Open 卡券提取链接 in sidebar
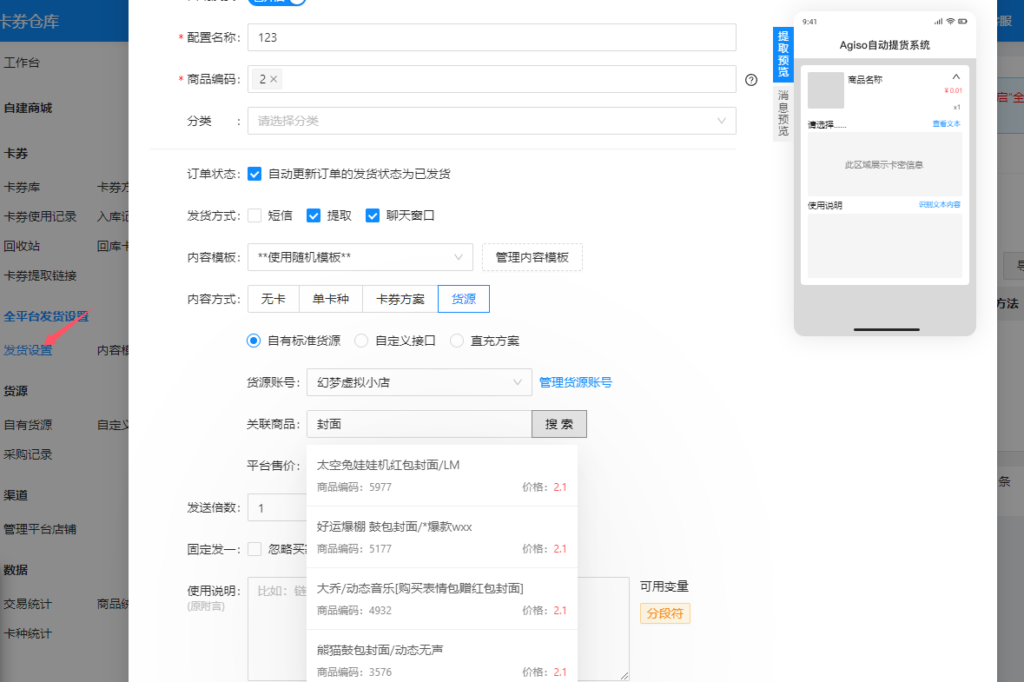 tap(40, 276)
